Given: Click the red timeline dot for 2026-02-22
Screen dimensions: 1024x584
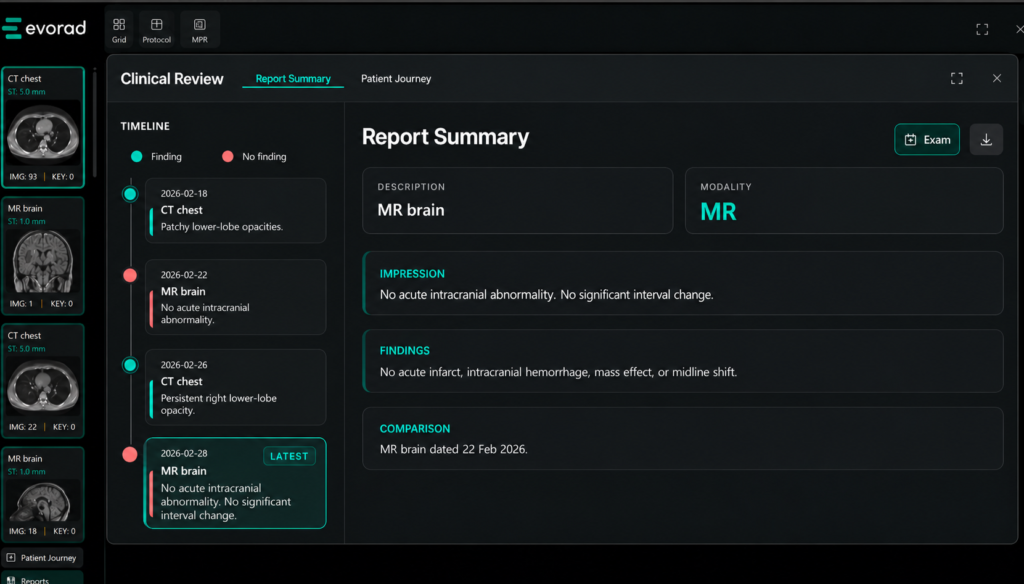Looking at the screenshot, I should click(130, 276).
